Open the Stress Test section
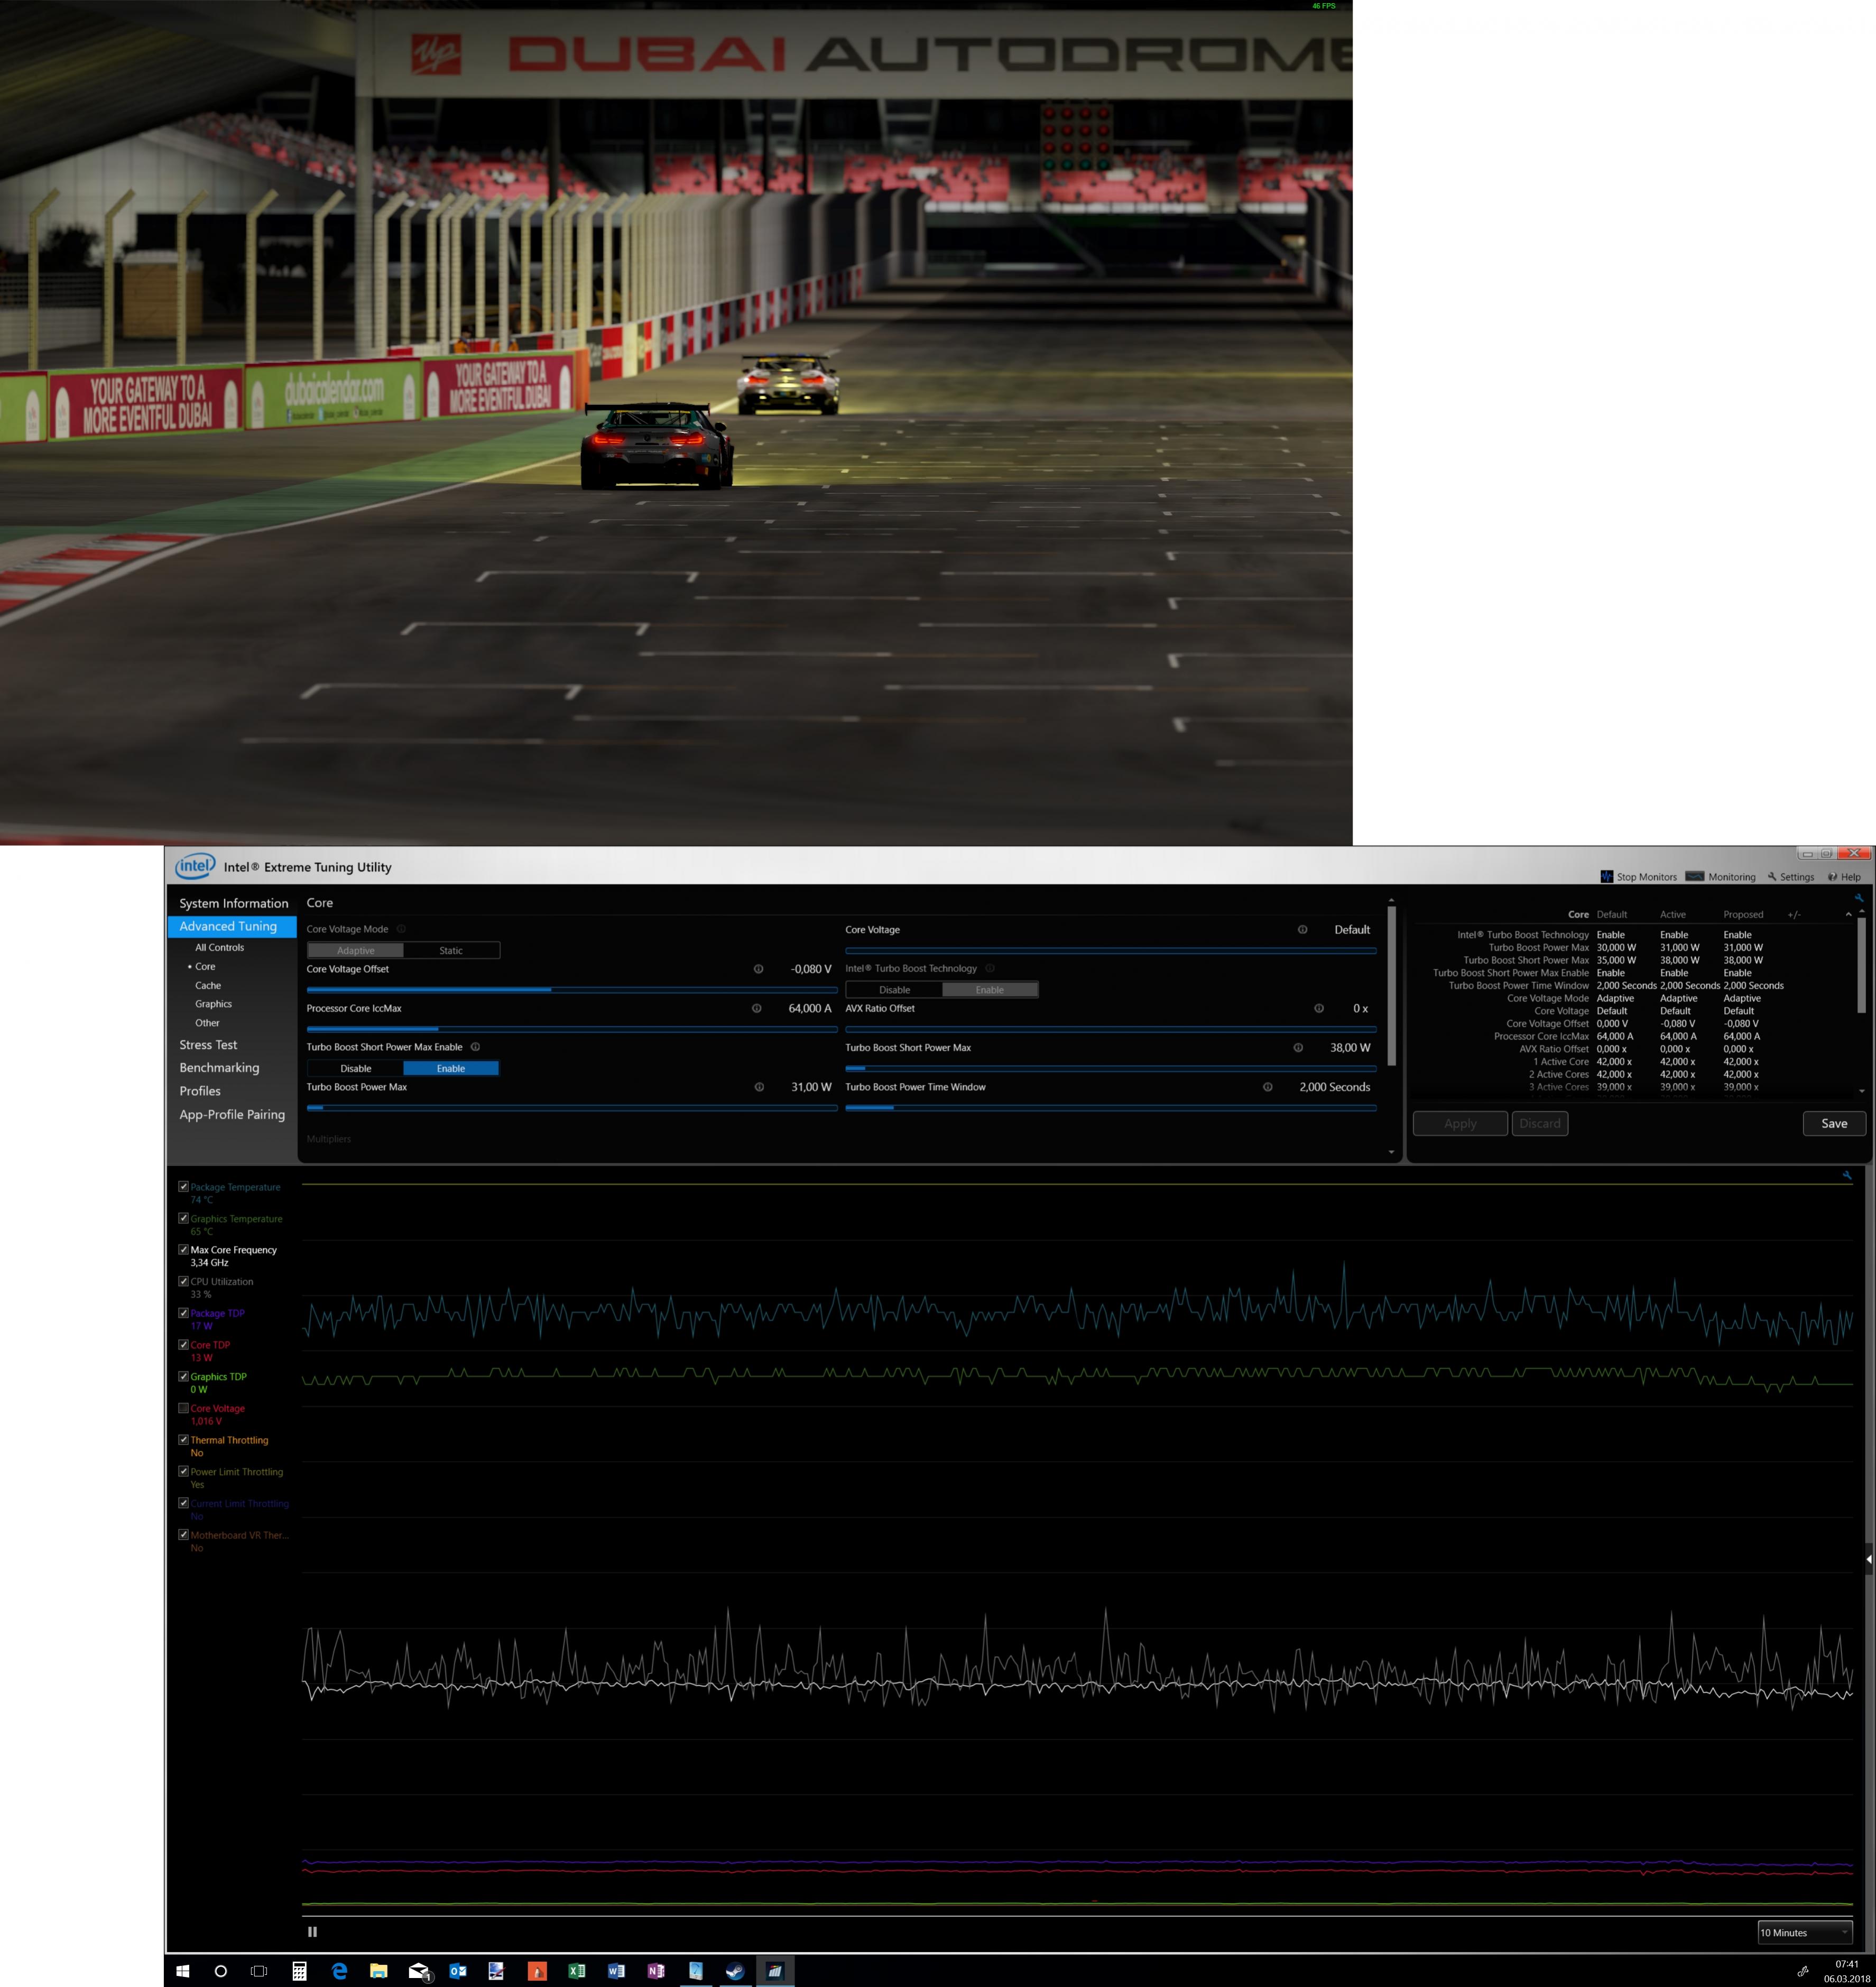 pos(208,1045)
